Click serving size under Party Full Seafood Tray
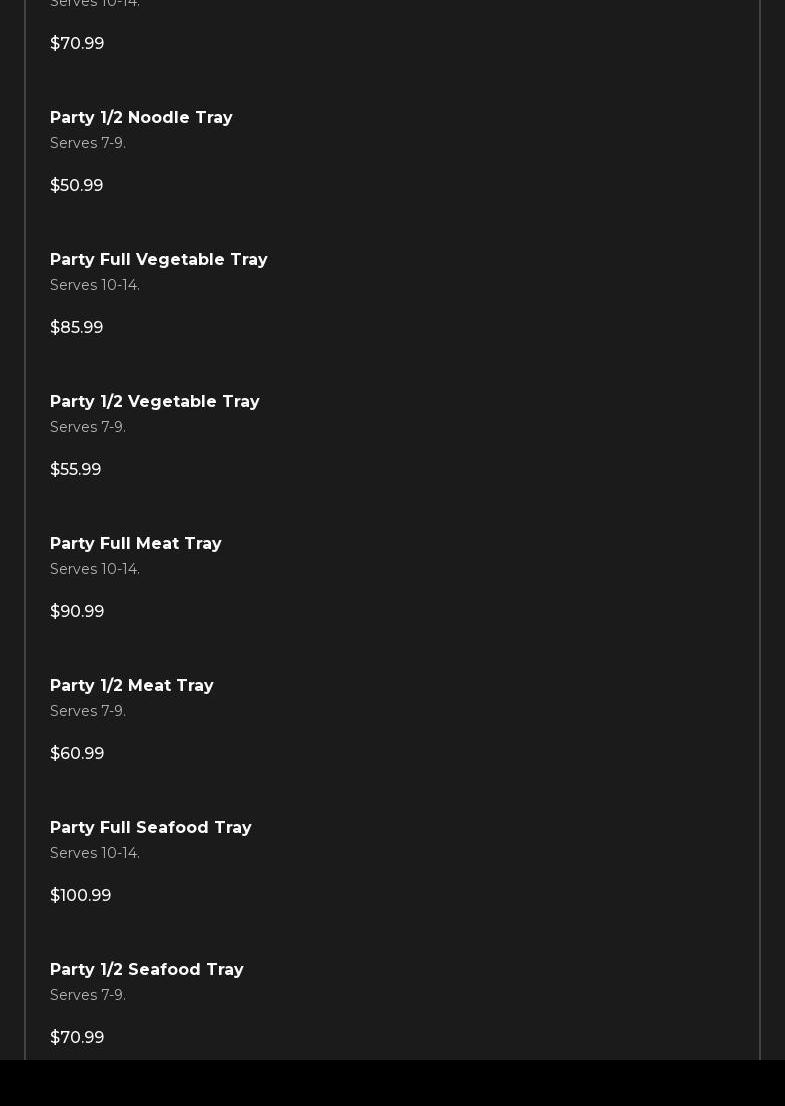785x1106 pixels. pos(95,854)
